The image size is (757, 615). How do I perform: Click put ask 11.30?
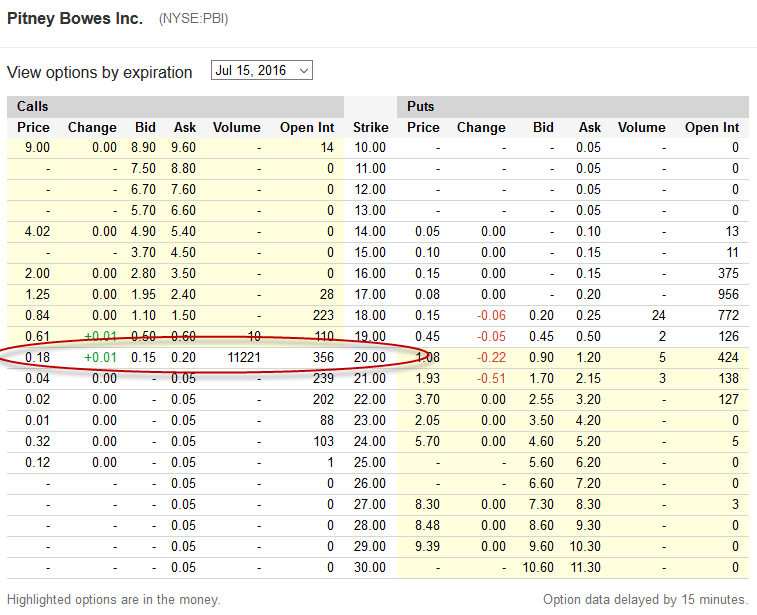pyautogui.click(x=586, y=567)
